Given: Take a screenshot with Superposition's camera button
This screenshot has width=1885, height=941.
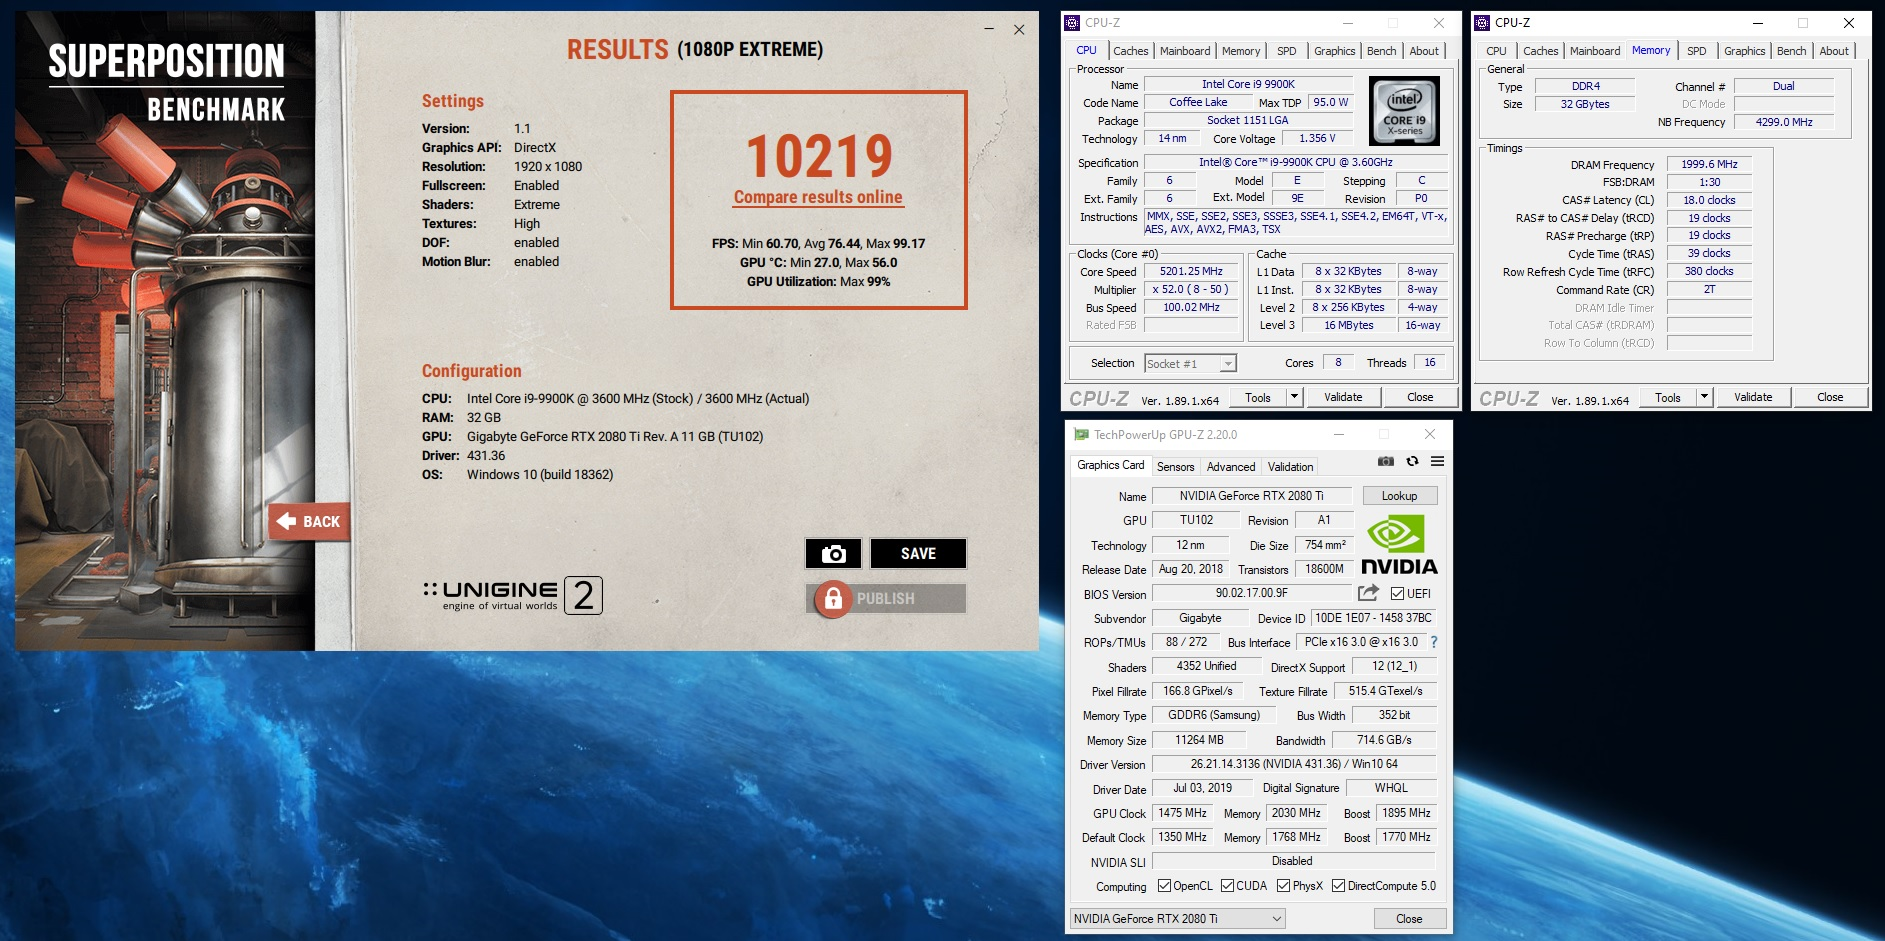Looking at the screenshot, I should (833, 553).
